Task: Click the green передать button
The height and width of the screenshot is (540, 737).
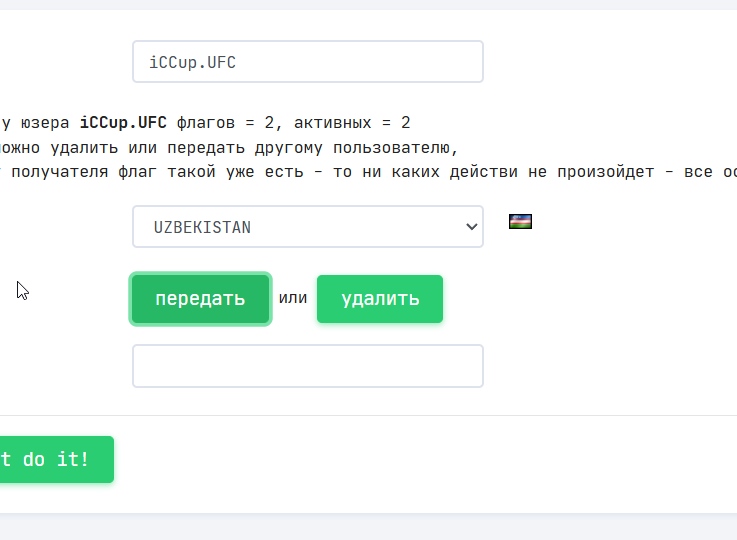Action: pyautogui.click(x=200, y=299)
